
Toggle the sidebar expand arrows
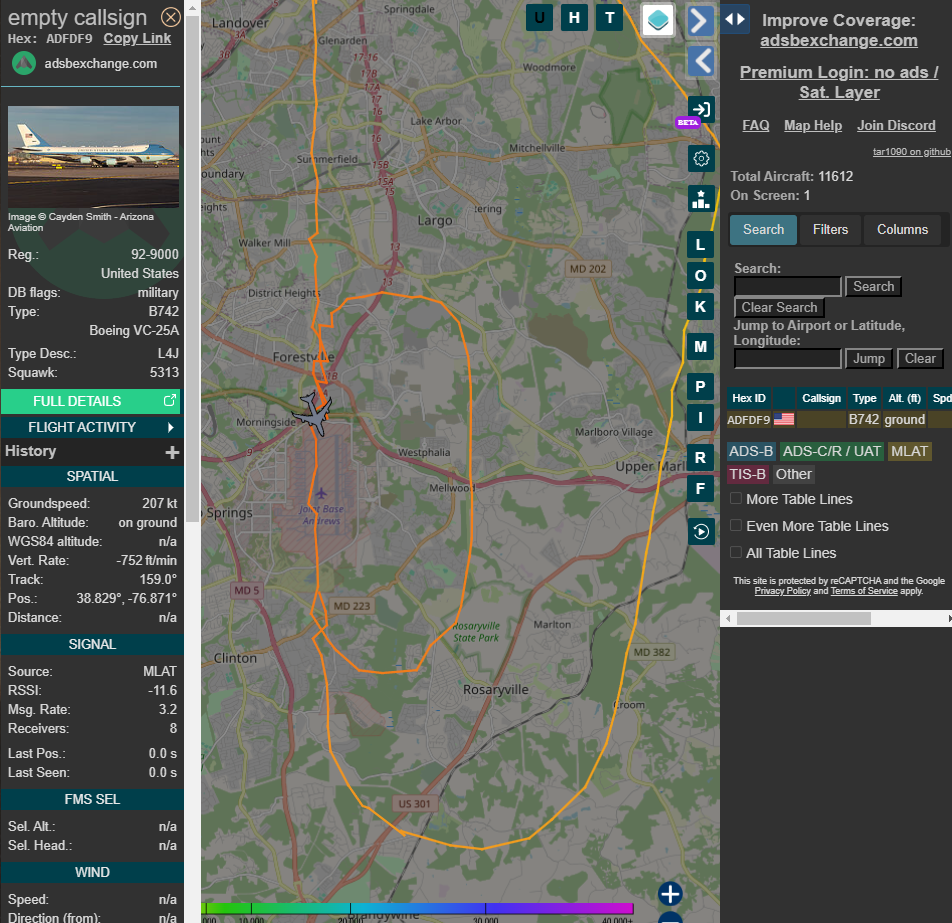tap(735, 19)
